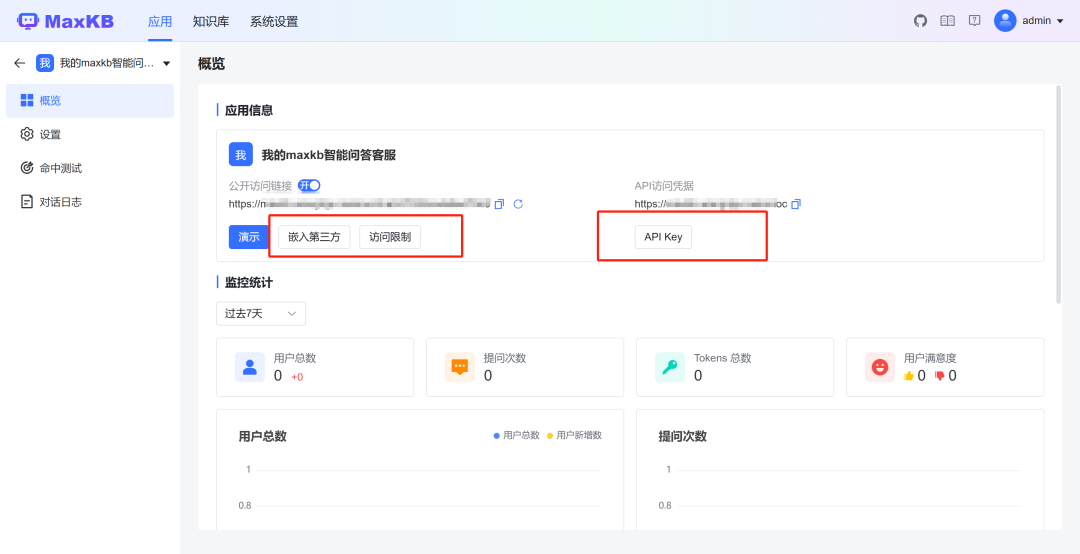Click the API访问凭据 label
This screenshot has height=554, width=1080.
664,186
